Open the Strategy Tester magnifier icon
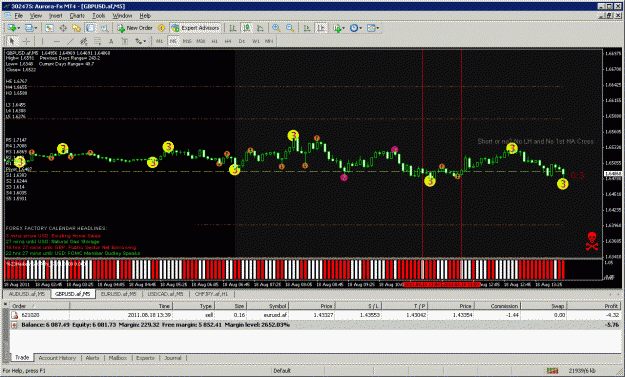The image size is (625, 377). (x=104, y=28)
